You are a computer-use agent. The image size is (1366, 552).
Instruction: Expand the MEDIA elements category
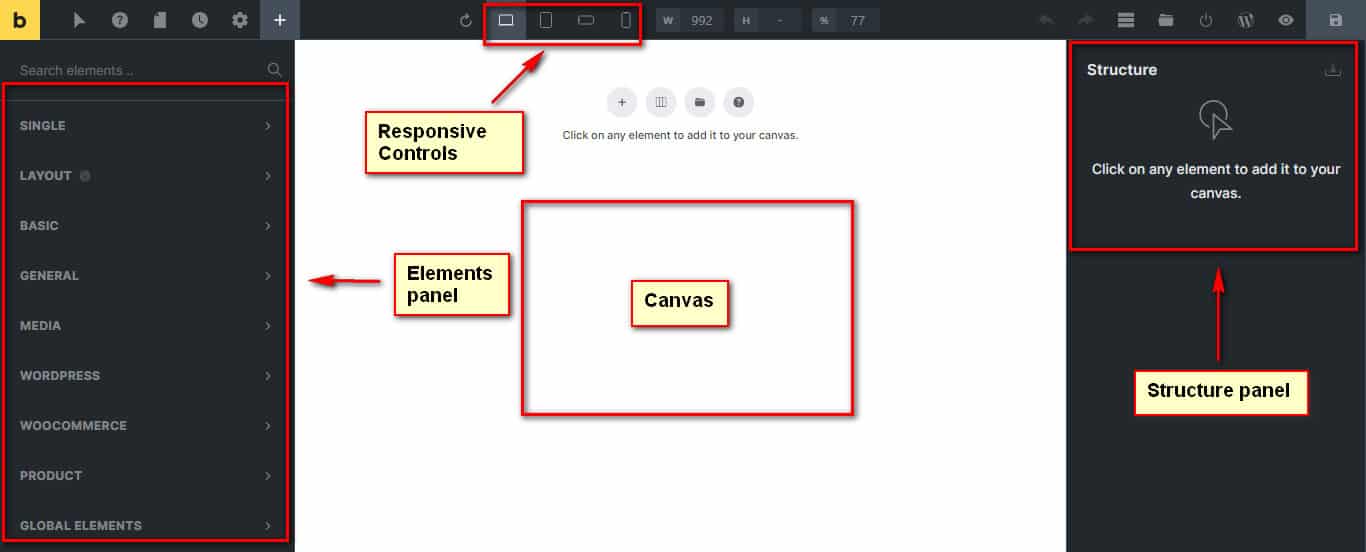click(145, 326)
